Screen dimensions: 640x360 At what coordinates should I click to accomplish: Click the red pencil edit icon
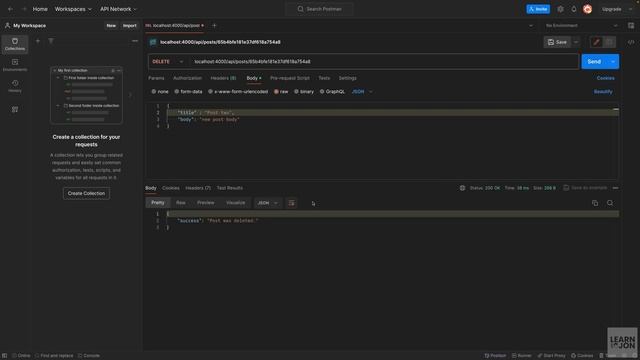pyautogui.click(x=596, y=42)
